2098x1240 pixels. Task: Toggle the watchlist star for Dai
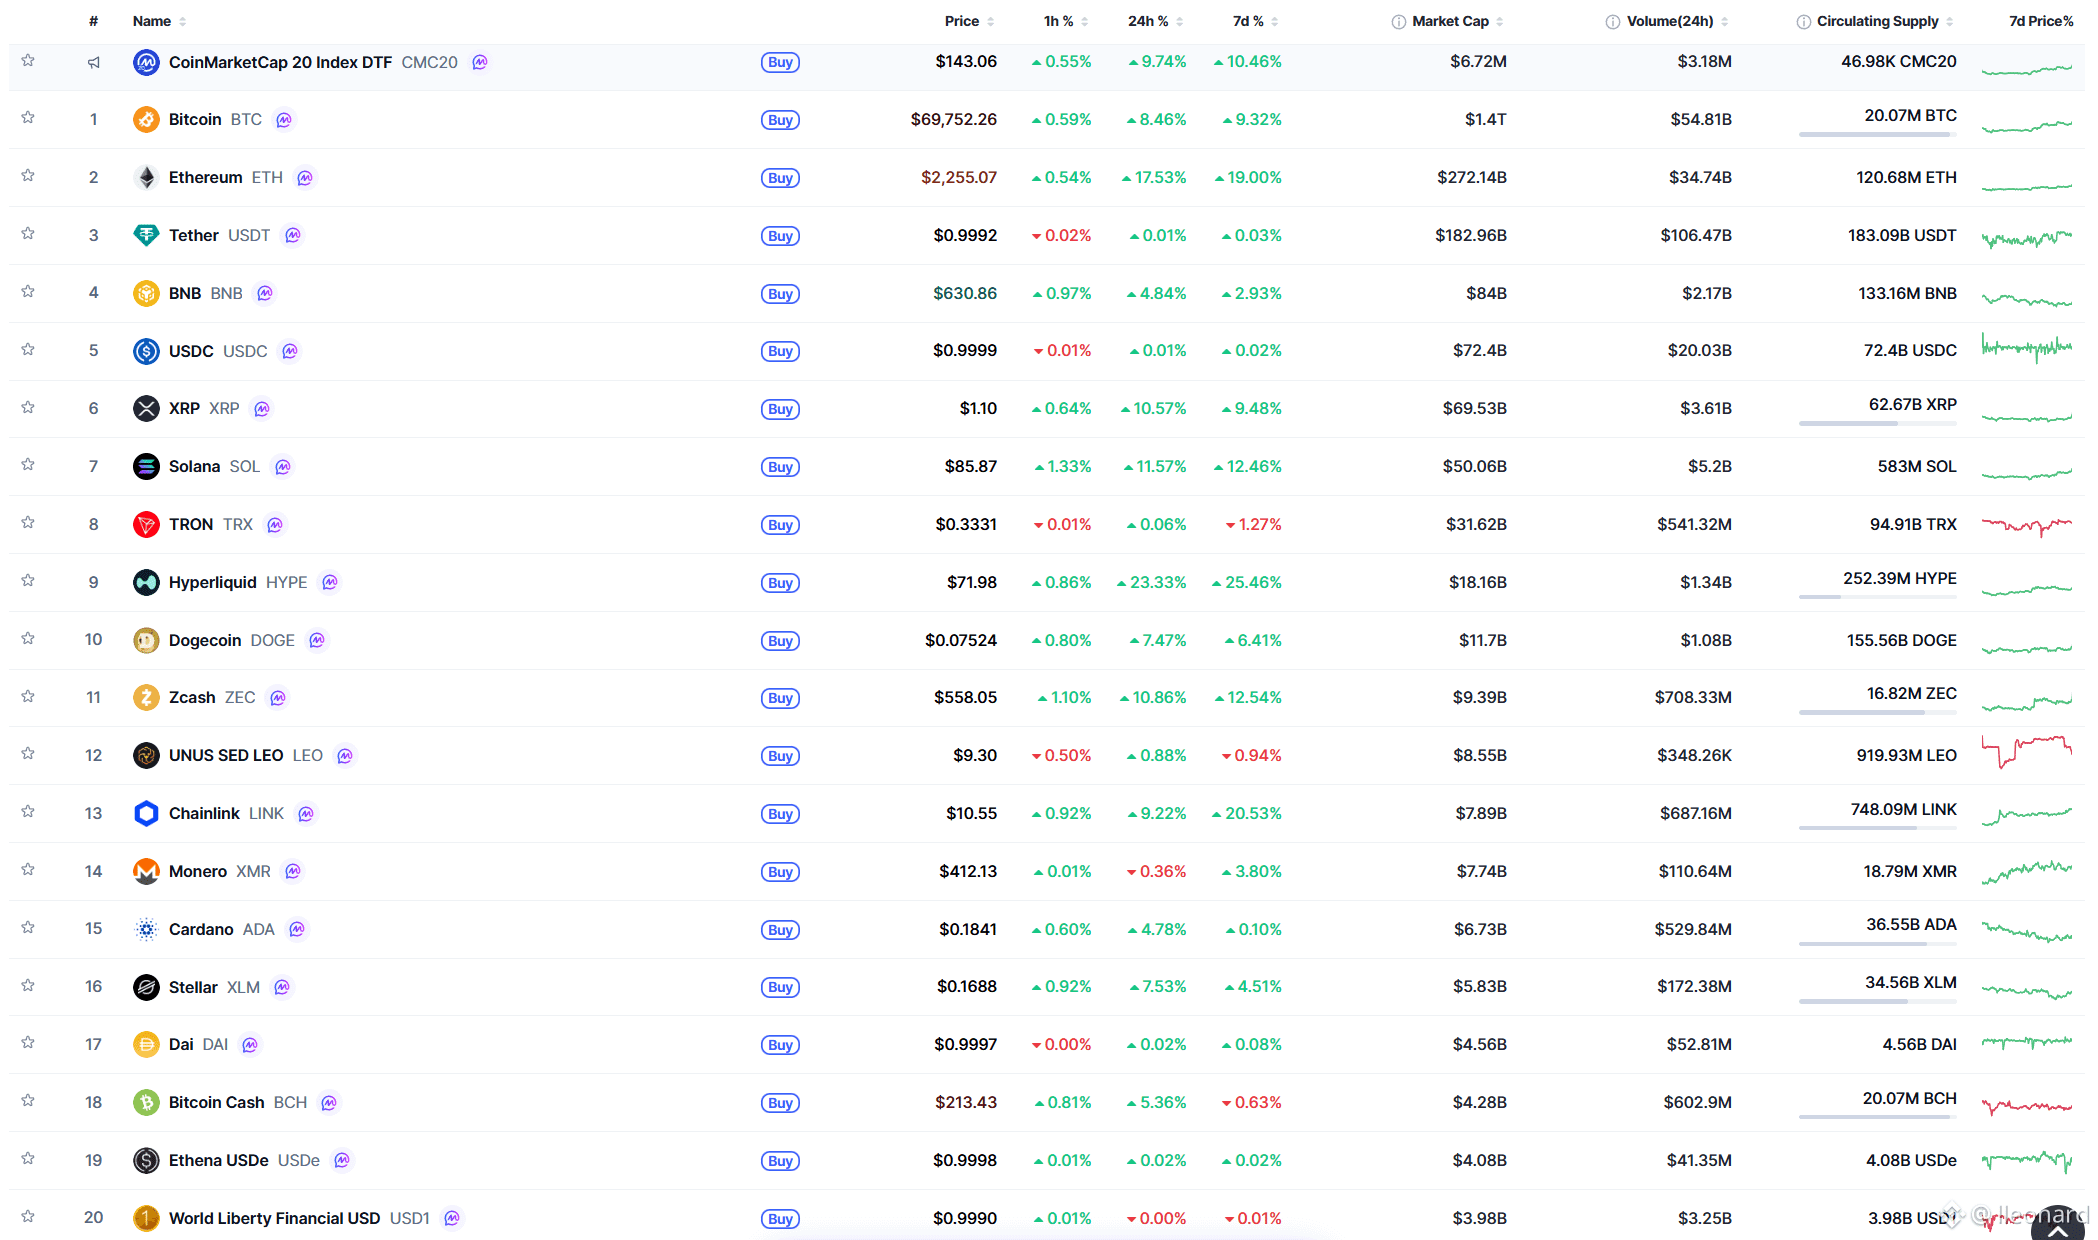point(28,1043)
